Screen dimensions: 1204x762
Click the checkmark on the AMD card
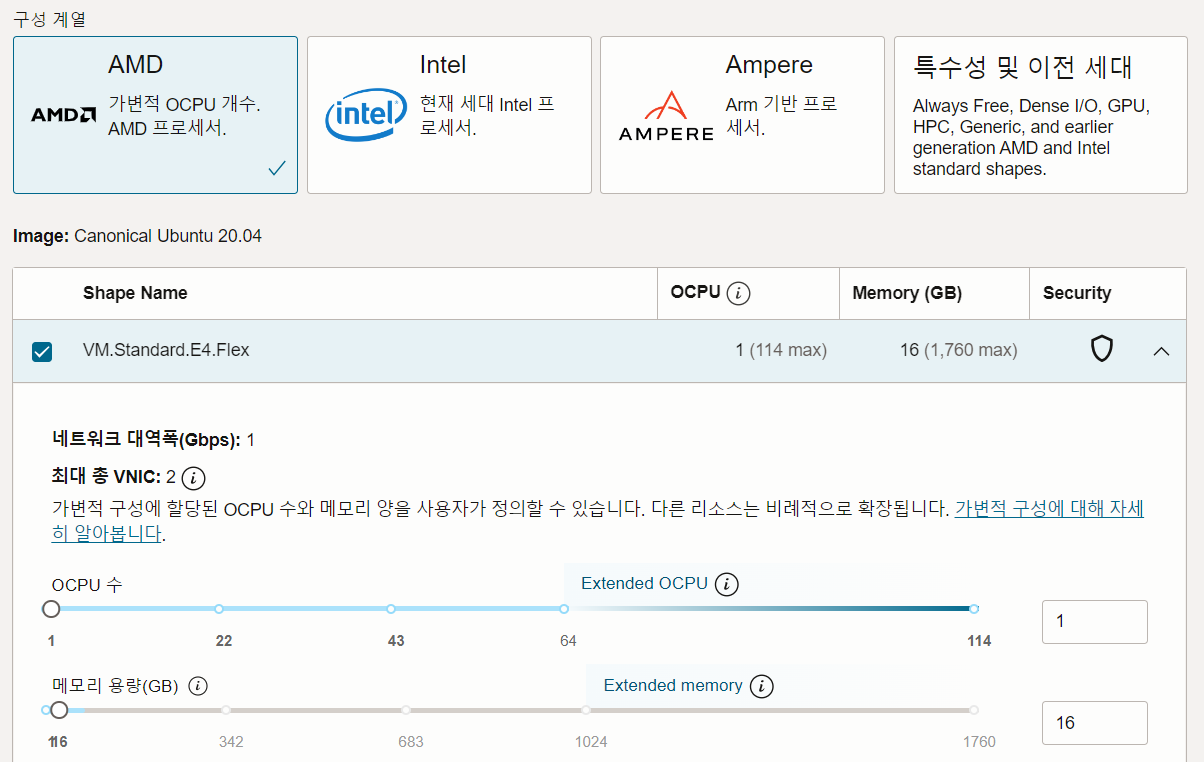point(277,168)
